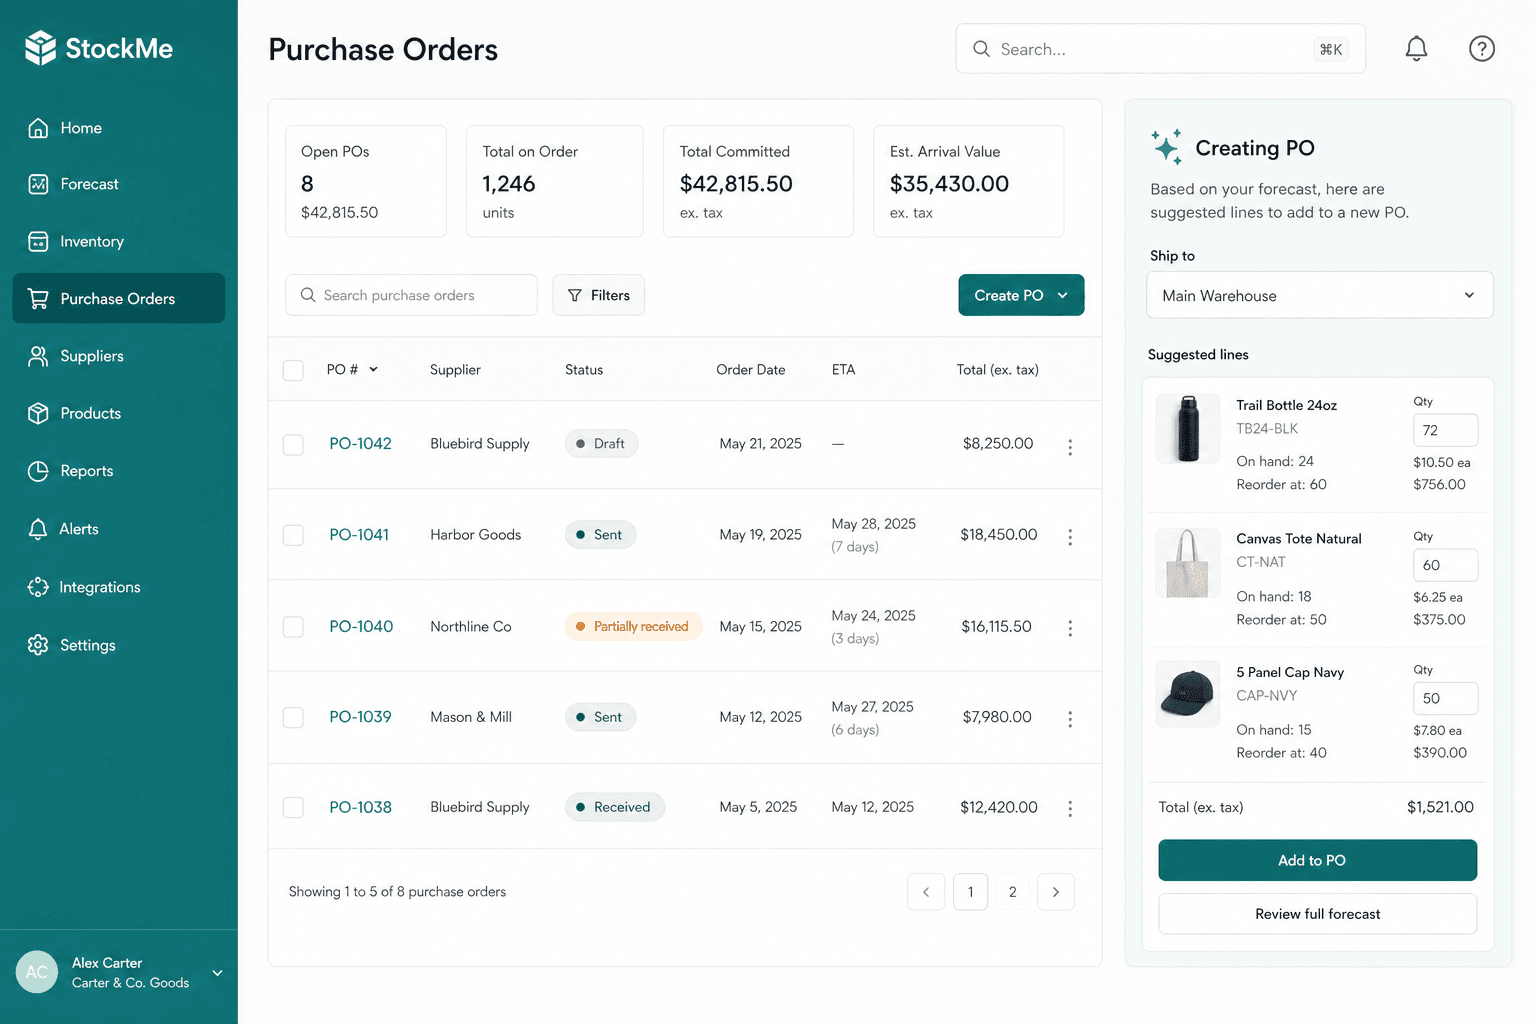
Task: Open Forecast in the sidebar
Action: click(x=118, y=184)
